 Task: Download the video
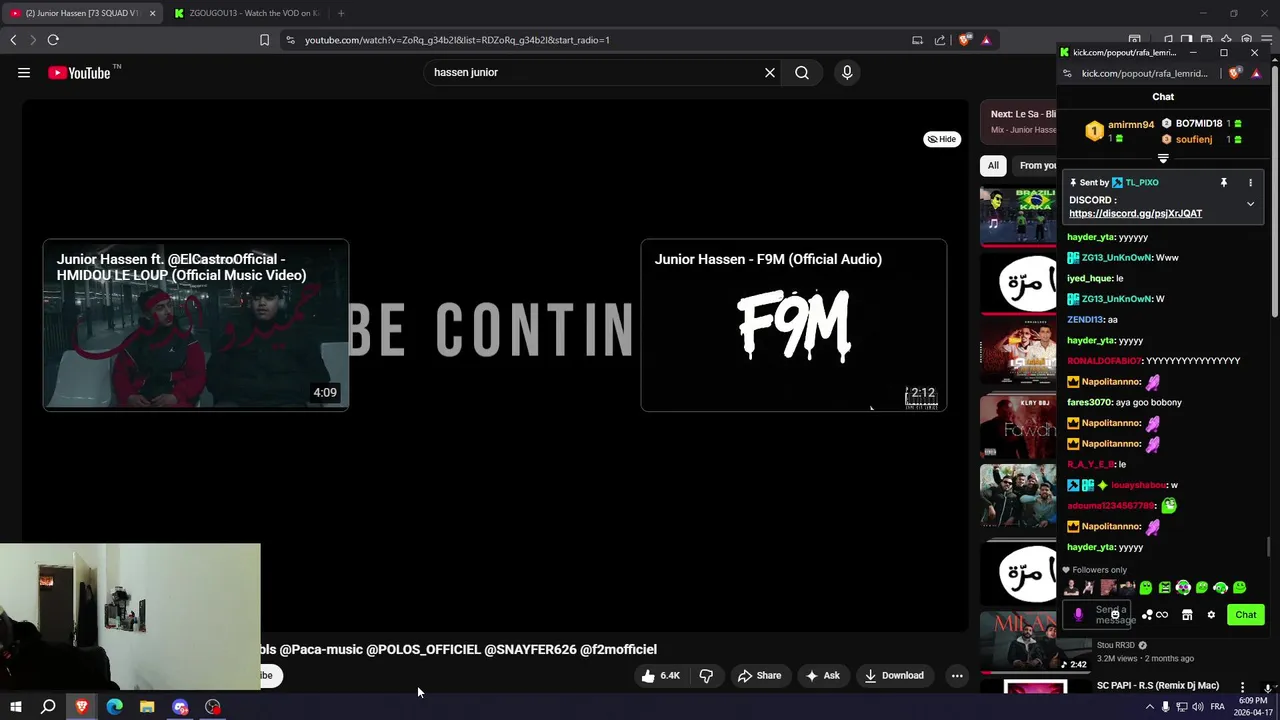(x=894, y=676)
